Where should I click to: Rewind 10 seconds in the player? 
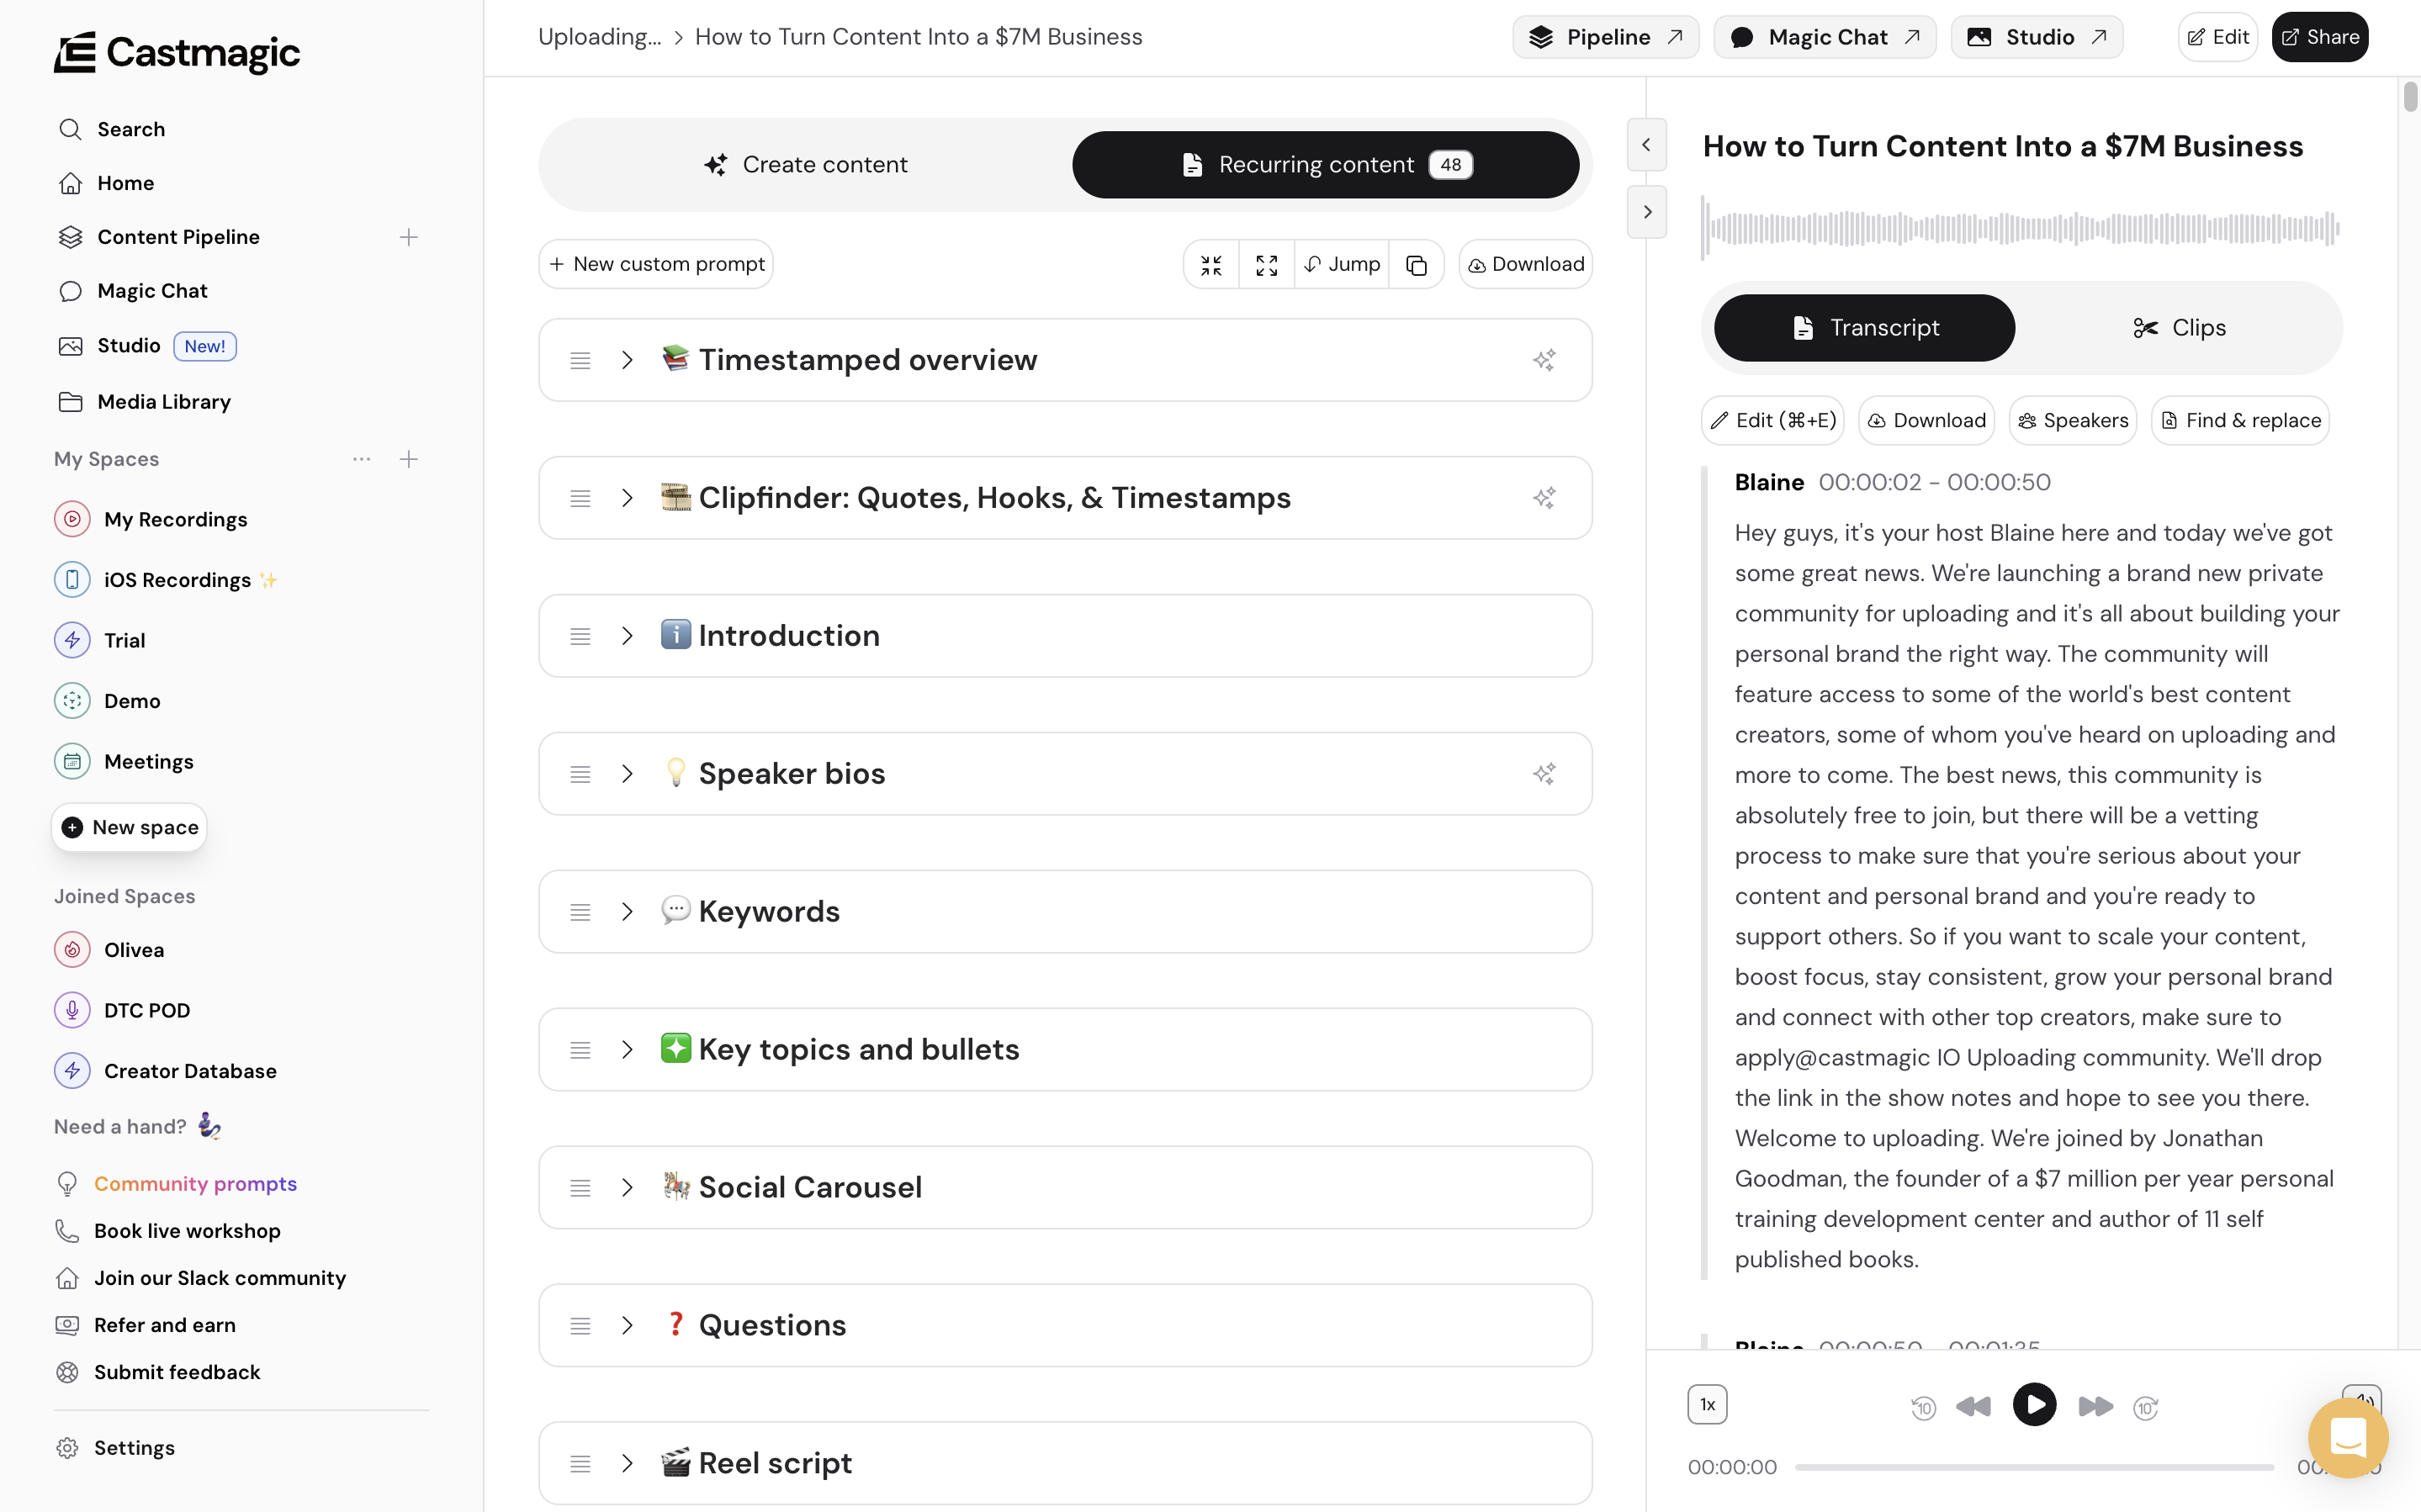tap(1923, 1407)
